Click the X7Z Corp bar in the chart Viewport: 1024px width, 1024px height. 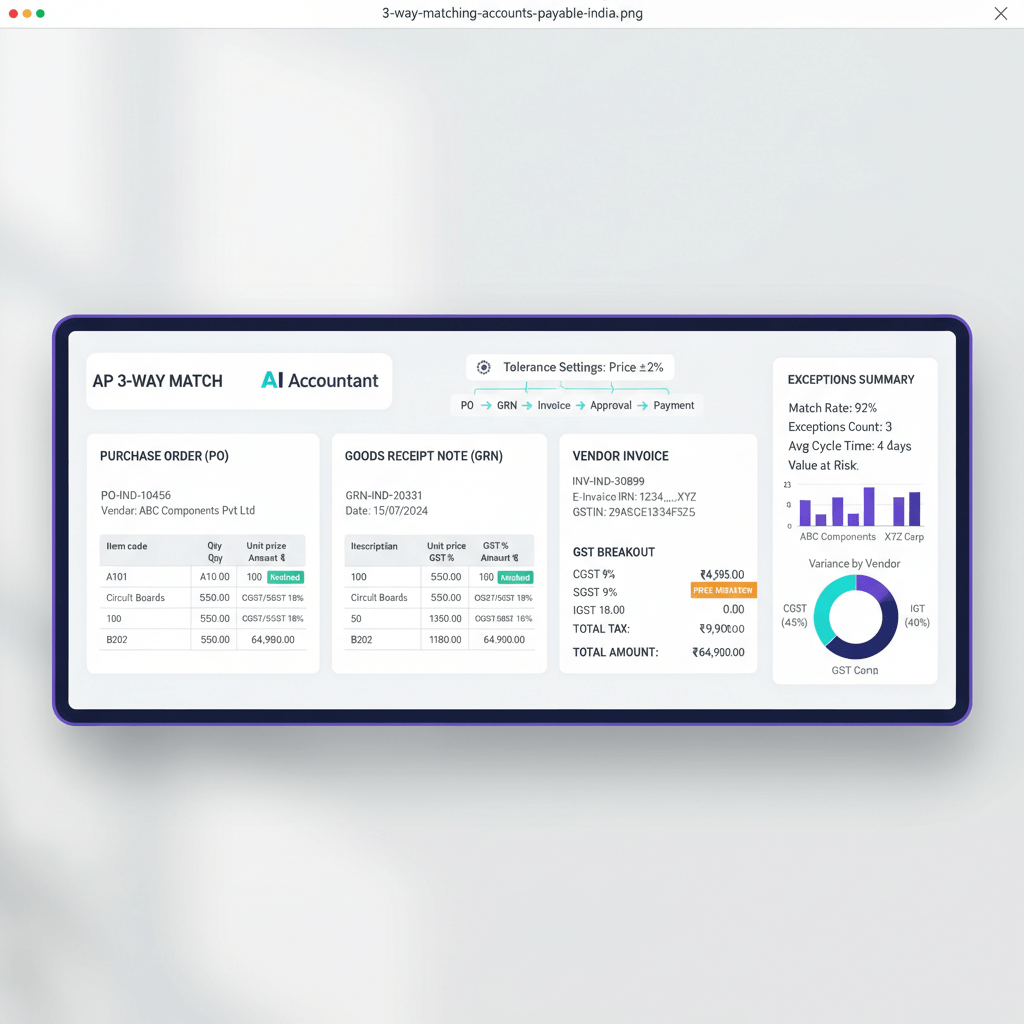(x=911, y=510)
